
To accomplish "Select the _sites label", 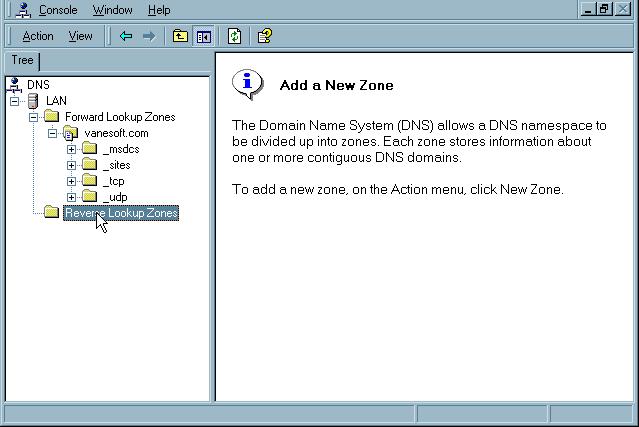I will (117, 165).
